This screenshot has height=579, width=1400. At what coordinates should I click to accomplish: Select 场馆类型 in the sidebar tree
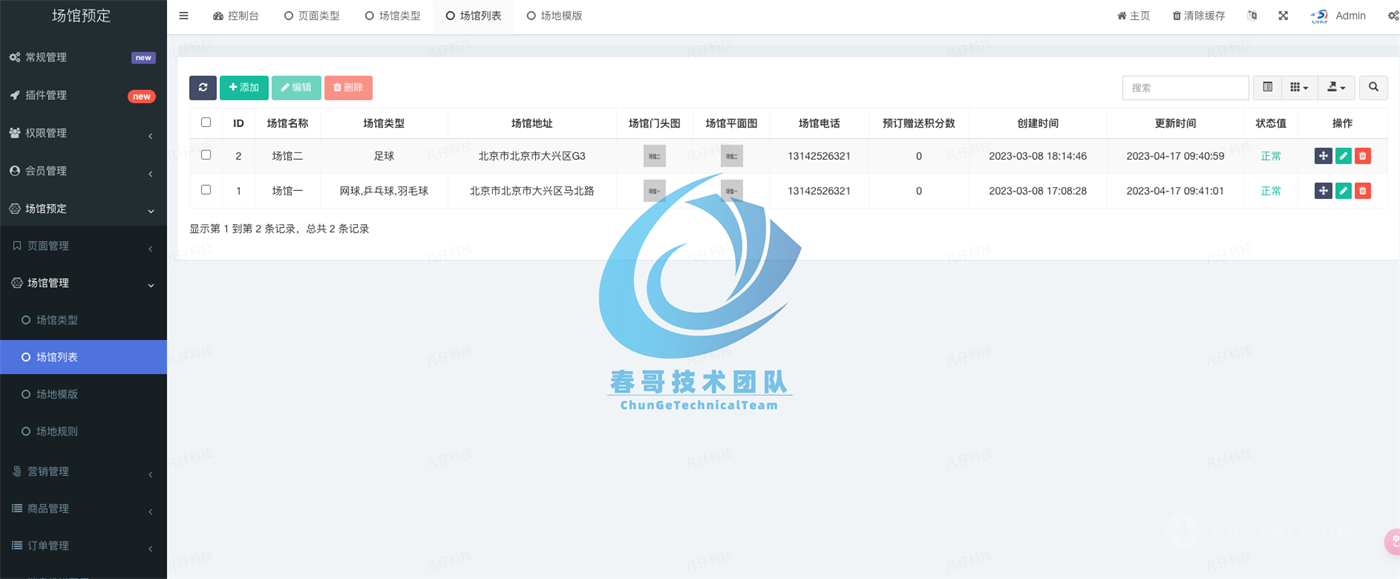click(83, 320)
